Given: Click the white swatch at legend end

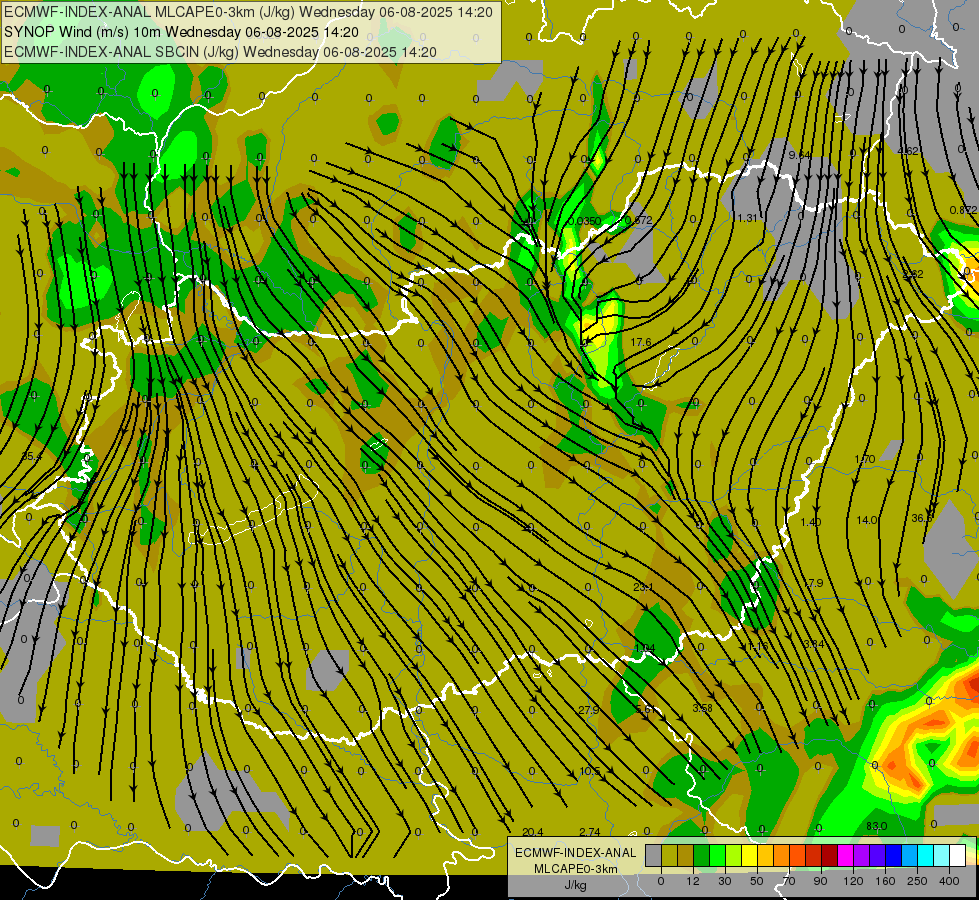Looking at the screenshot, I should [x=958, y=855].
